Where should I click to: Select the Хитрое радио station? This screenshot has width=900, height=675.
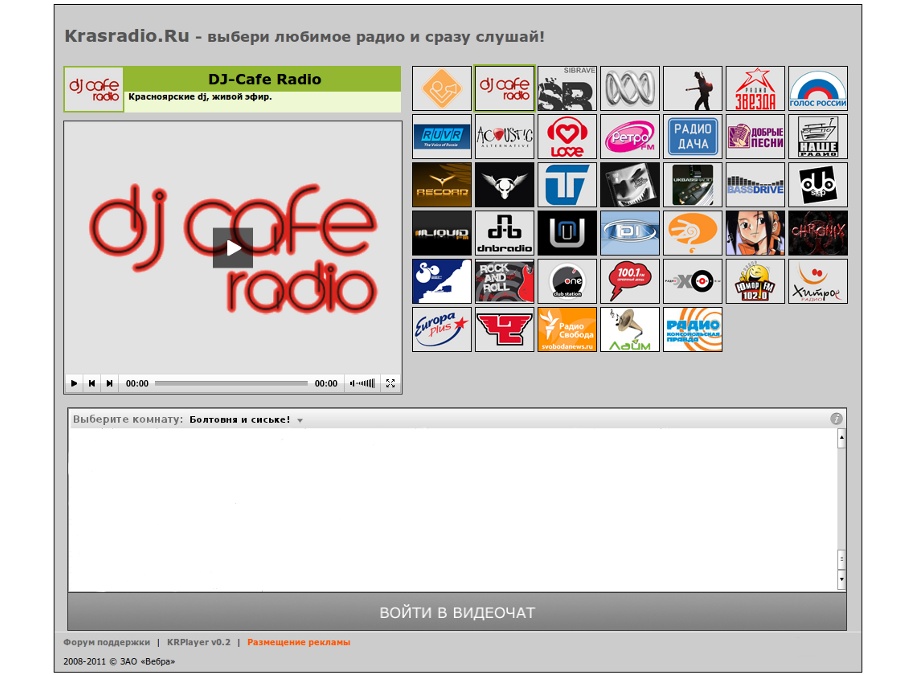click(x=818, y=281)
